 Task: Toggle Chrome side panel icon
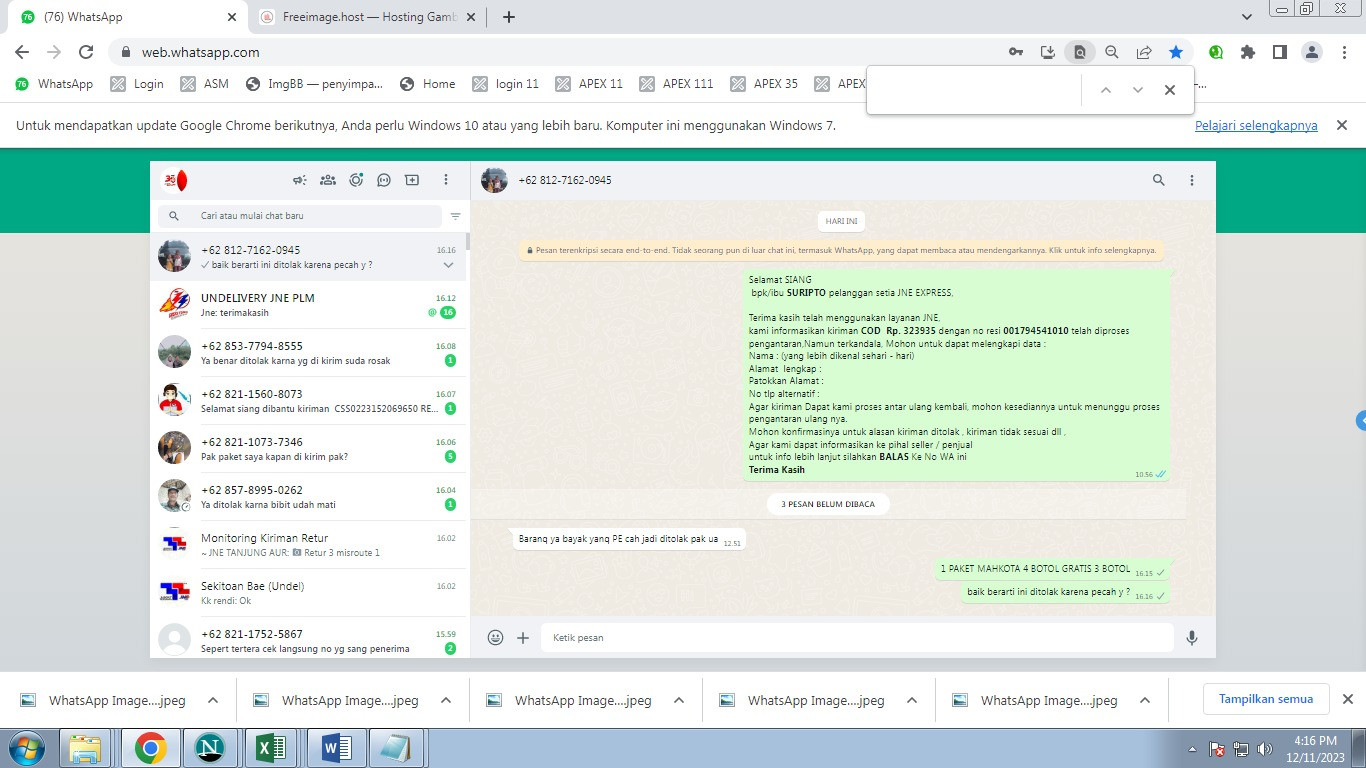pos(1279,52)
